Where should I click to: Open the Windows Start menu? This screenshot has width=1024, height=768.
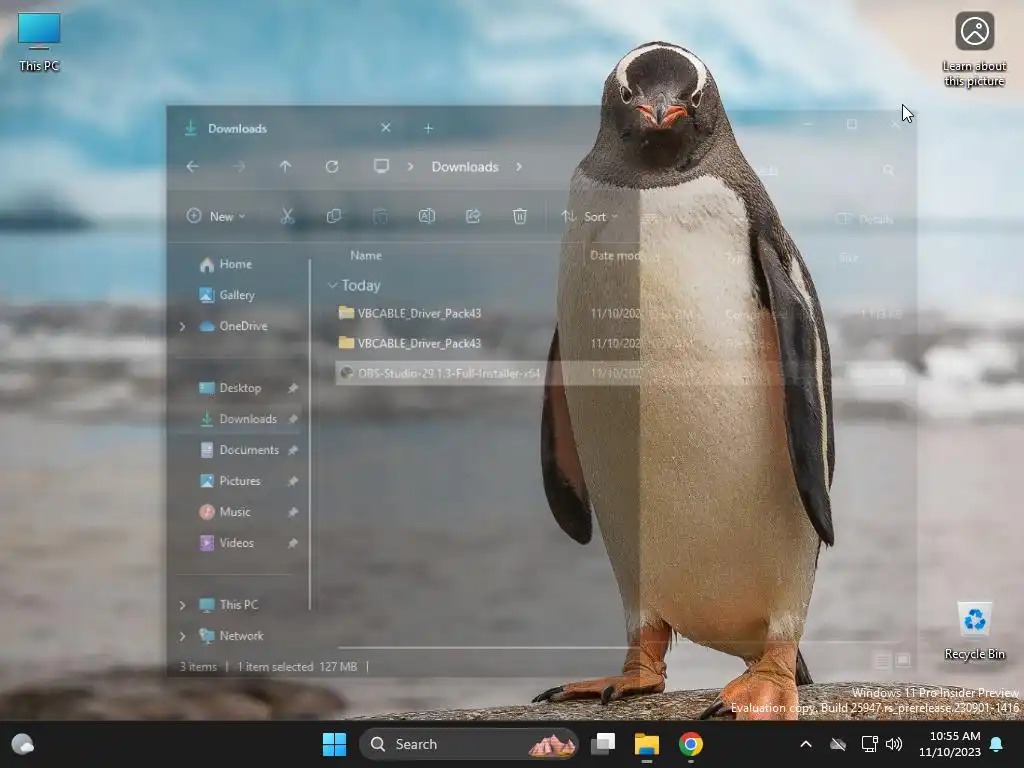coord(334,744)
